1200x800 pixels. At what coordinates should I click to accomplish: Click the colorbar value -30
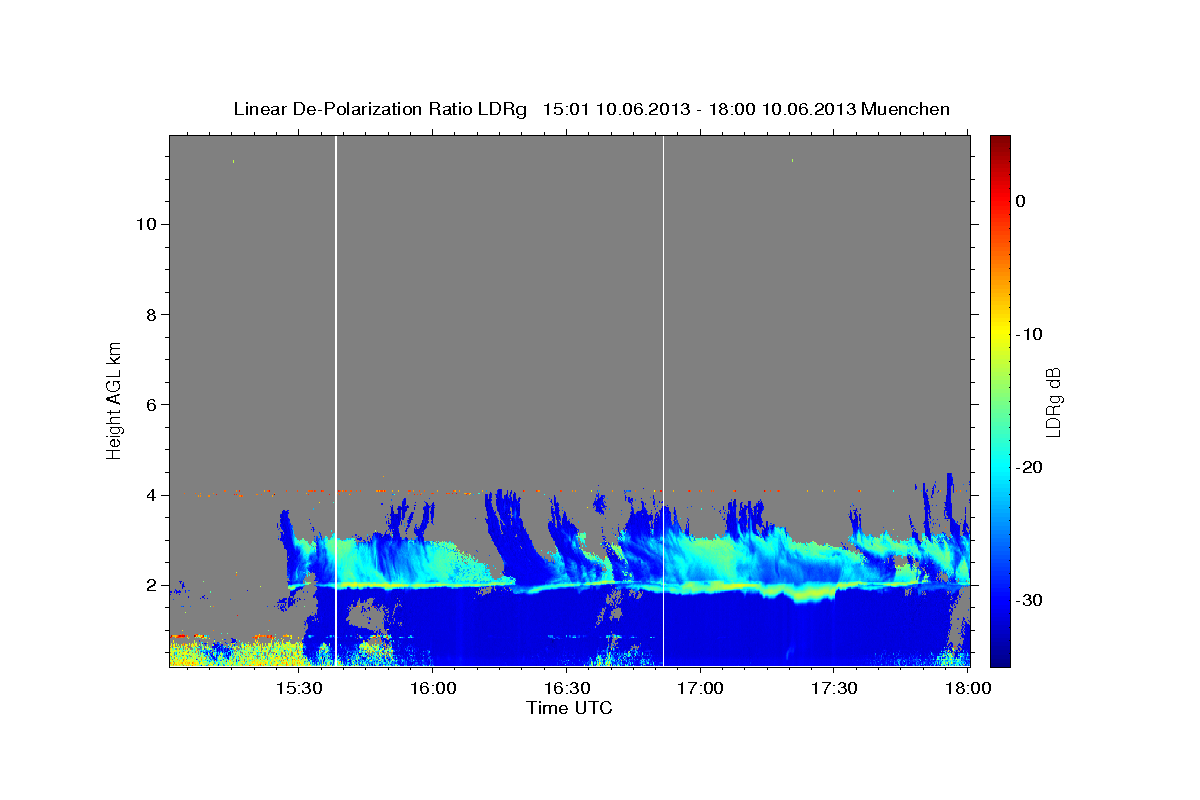[1029, 600]
